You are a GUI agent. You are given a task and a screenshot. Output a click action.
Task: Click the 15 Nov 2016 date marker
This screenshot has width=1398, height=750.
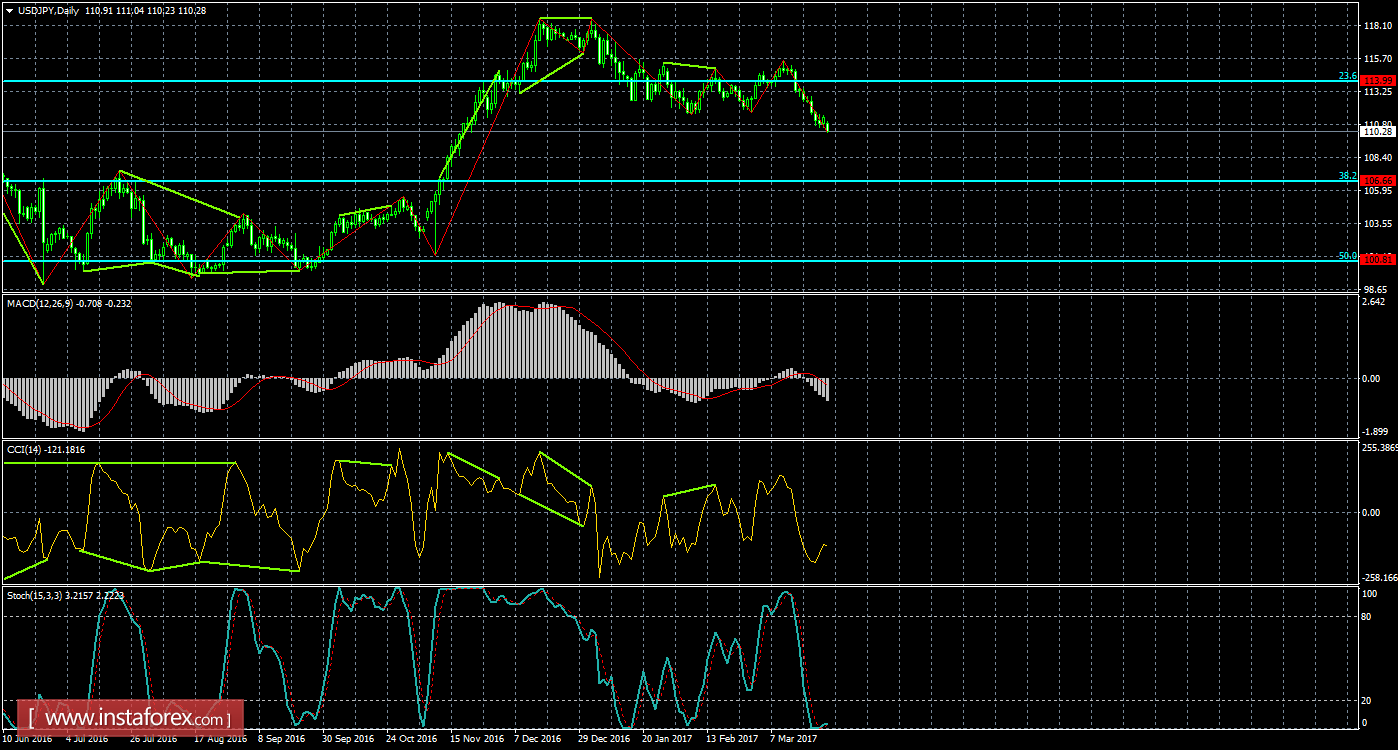(x=476, y=739)
